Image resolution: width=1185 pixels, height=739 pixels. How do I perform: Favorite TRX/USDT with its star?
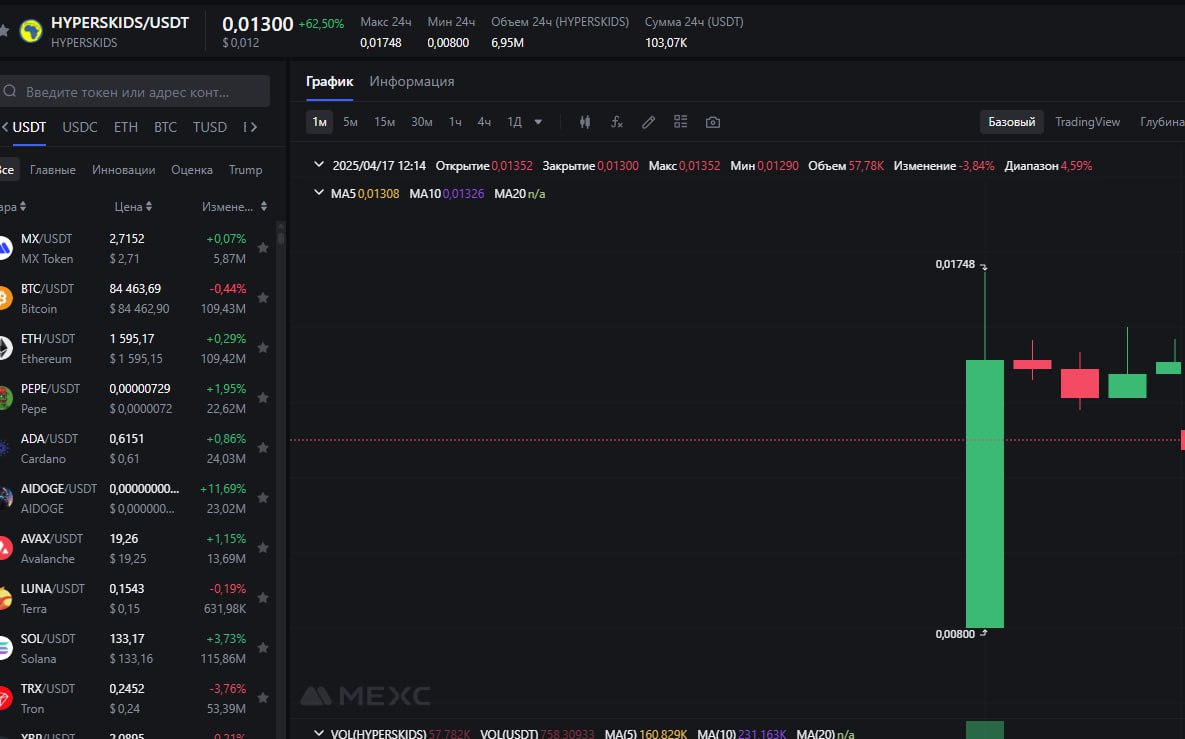263,697
